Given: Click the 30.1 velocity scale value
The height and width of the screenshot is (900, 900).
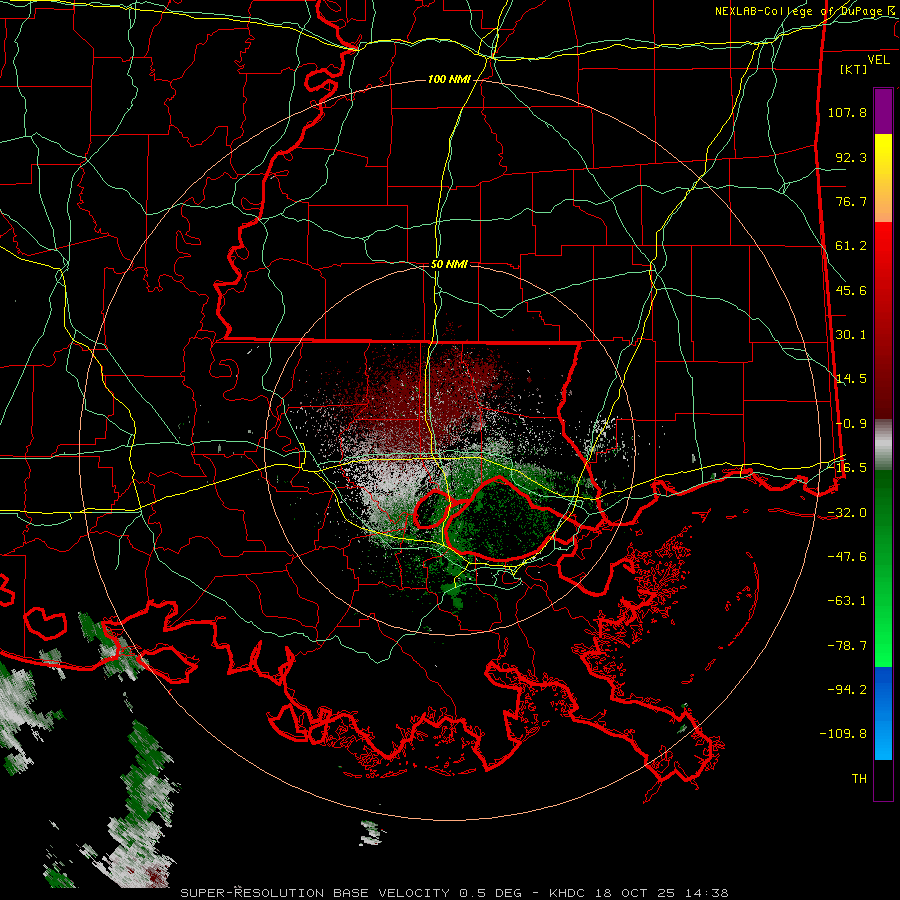Looking at the screenshot, I should pyautogui.click(x=851, y=335).
